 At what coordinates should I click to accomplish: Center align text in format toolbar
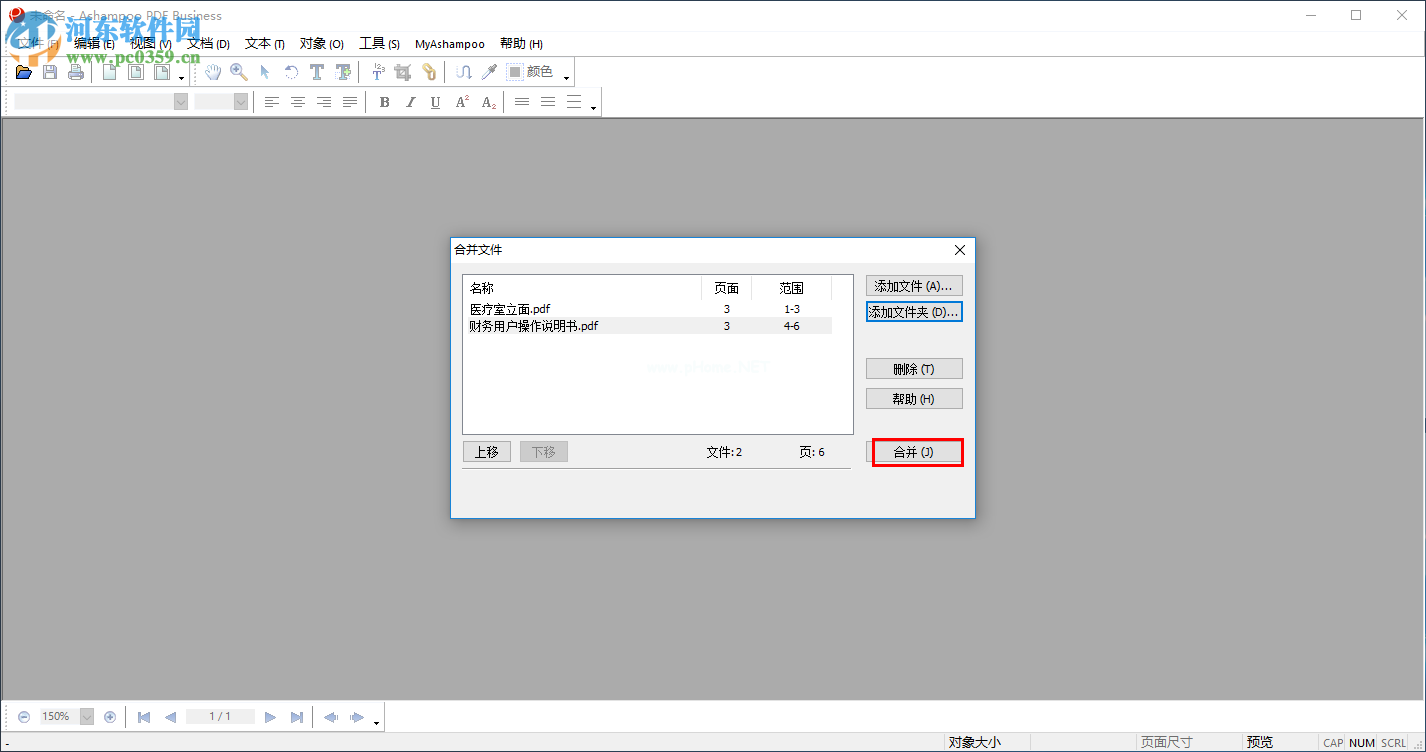click(298, 102)
